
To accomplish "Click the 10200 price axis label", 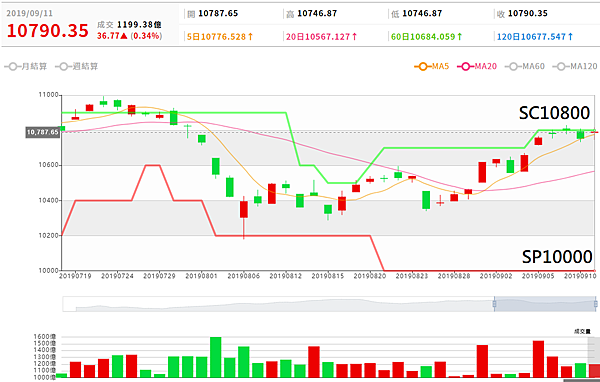I will point(49,236).
